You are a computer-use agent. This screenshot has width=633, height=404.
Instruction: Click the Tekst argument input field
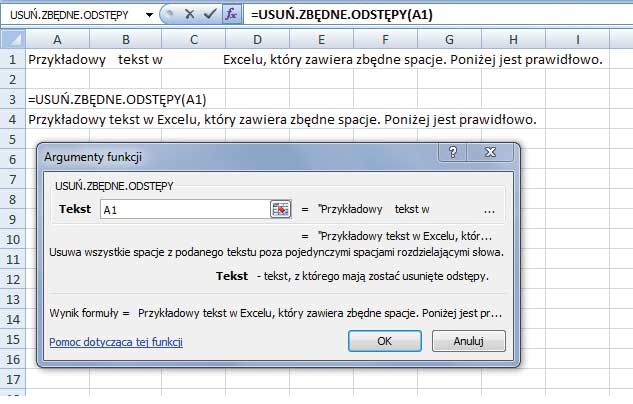(x=184, y=209)
